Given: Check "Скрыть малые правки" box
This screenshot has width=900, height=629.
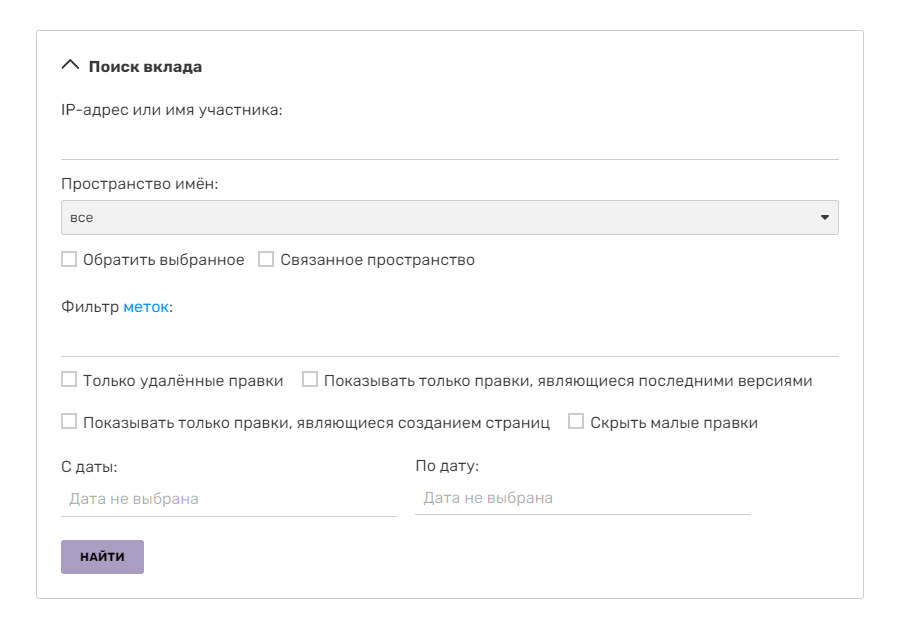Looking at the screenshot, I should tap(576, 422).
